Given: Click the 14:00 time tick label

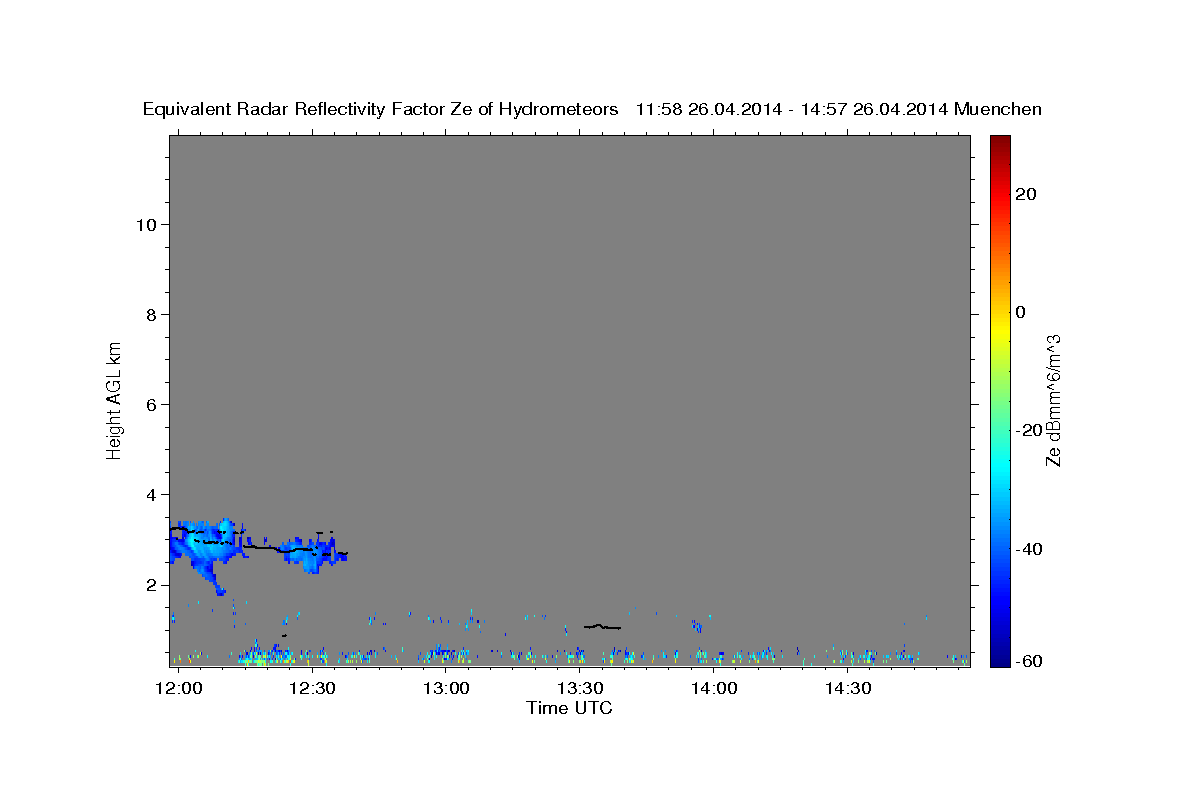Looking at the screenshot, I should click(x=714, y=688).
